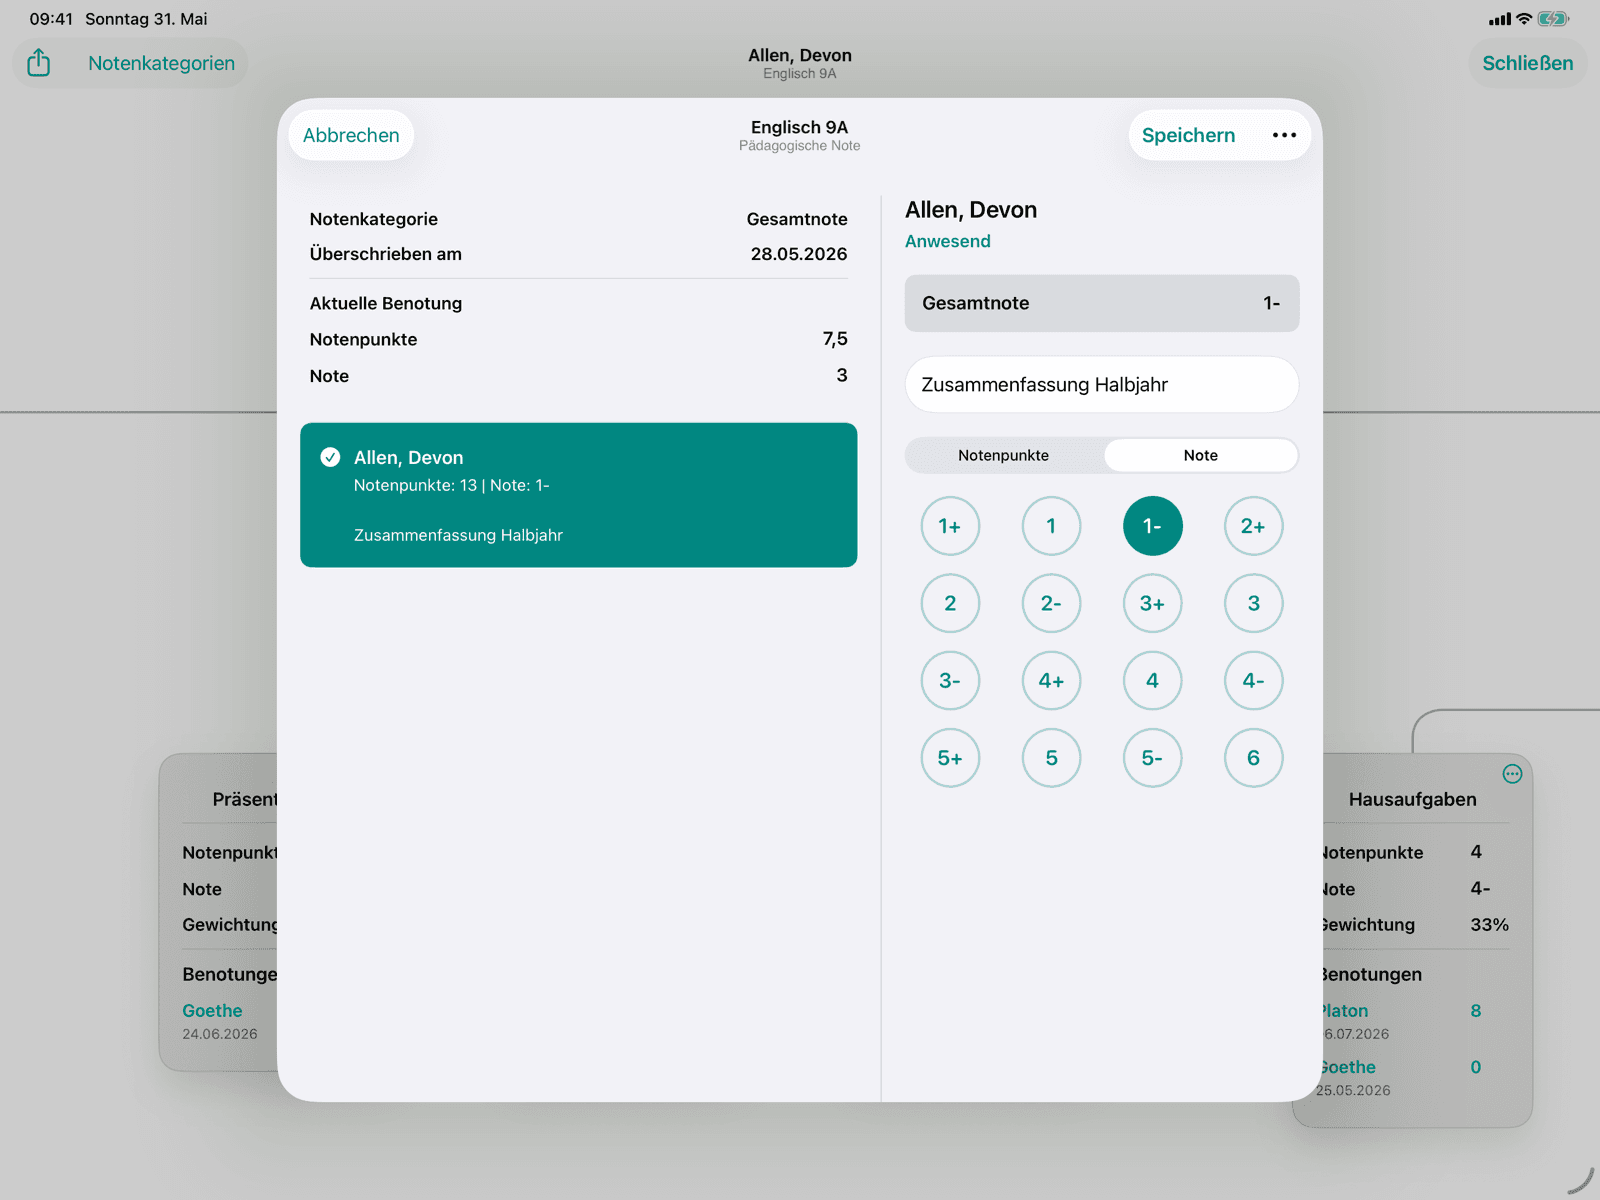Tap the Hausaufgaben card title

(1412, 799)
